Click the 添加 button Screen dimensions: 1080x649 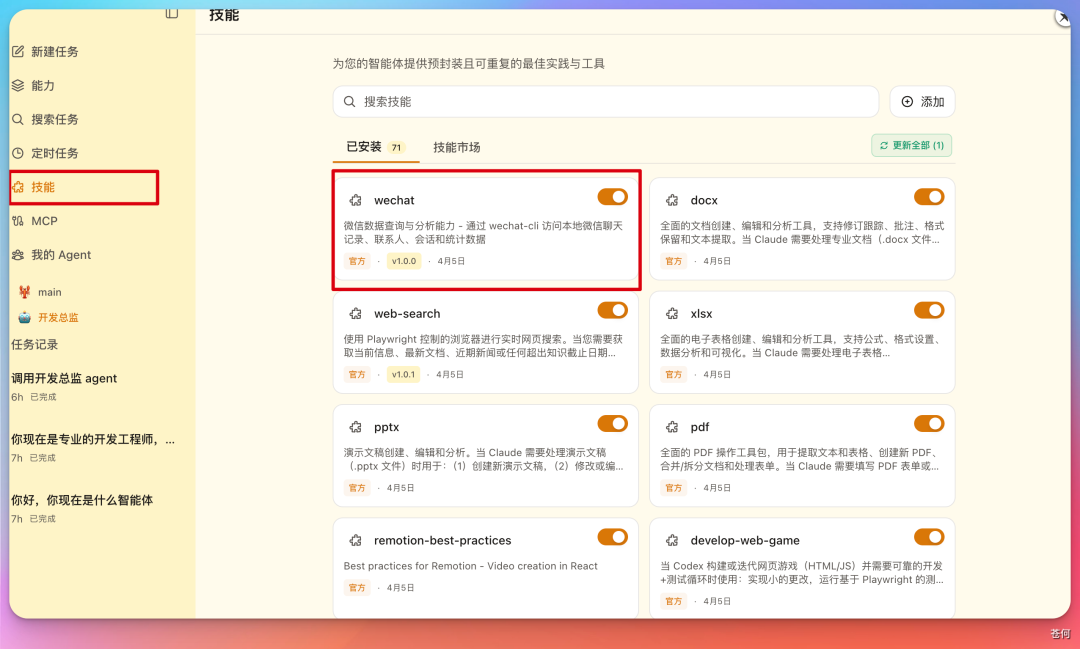(x=922, y=101)
